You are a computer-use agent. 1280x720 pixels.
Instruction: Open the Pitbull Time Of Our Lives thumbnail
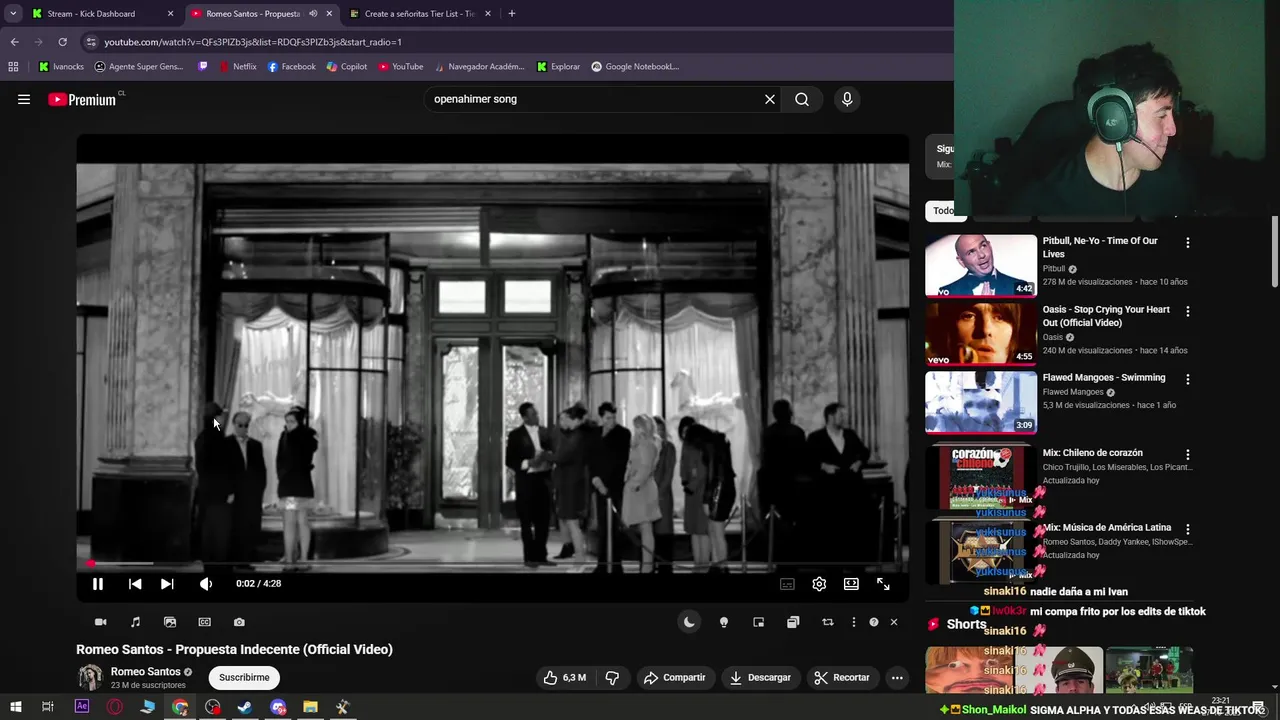pyautogui.click(x=981, y=265)
